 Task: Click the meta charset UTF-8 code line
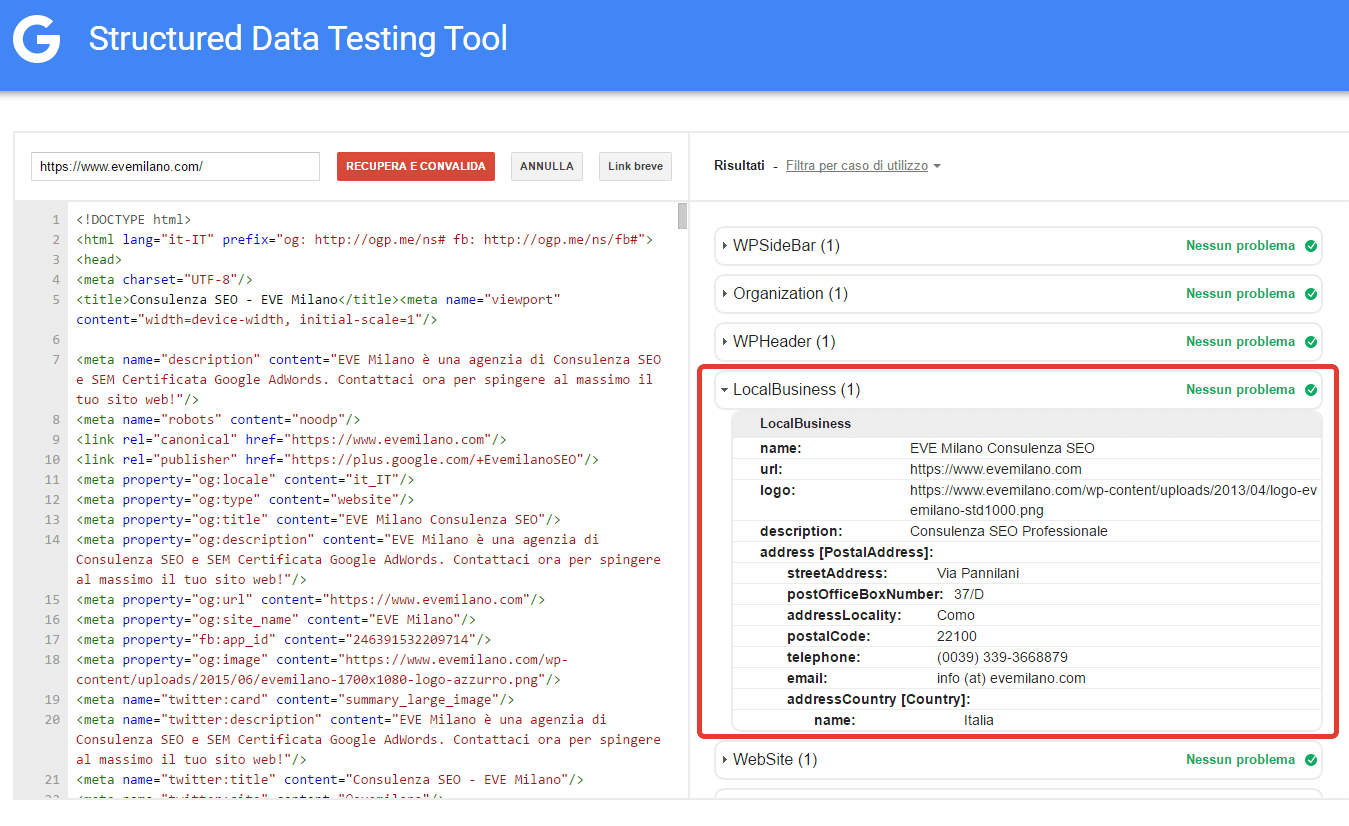165,280
